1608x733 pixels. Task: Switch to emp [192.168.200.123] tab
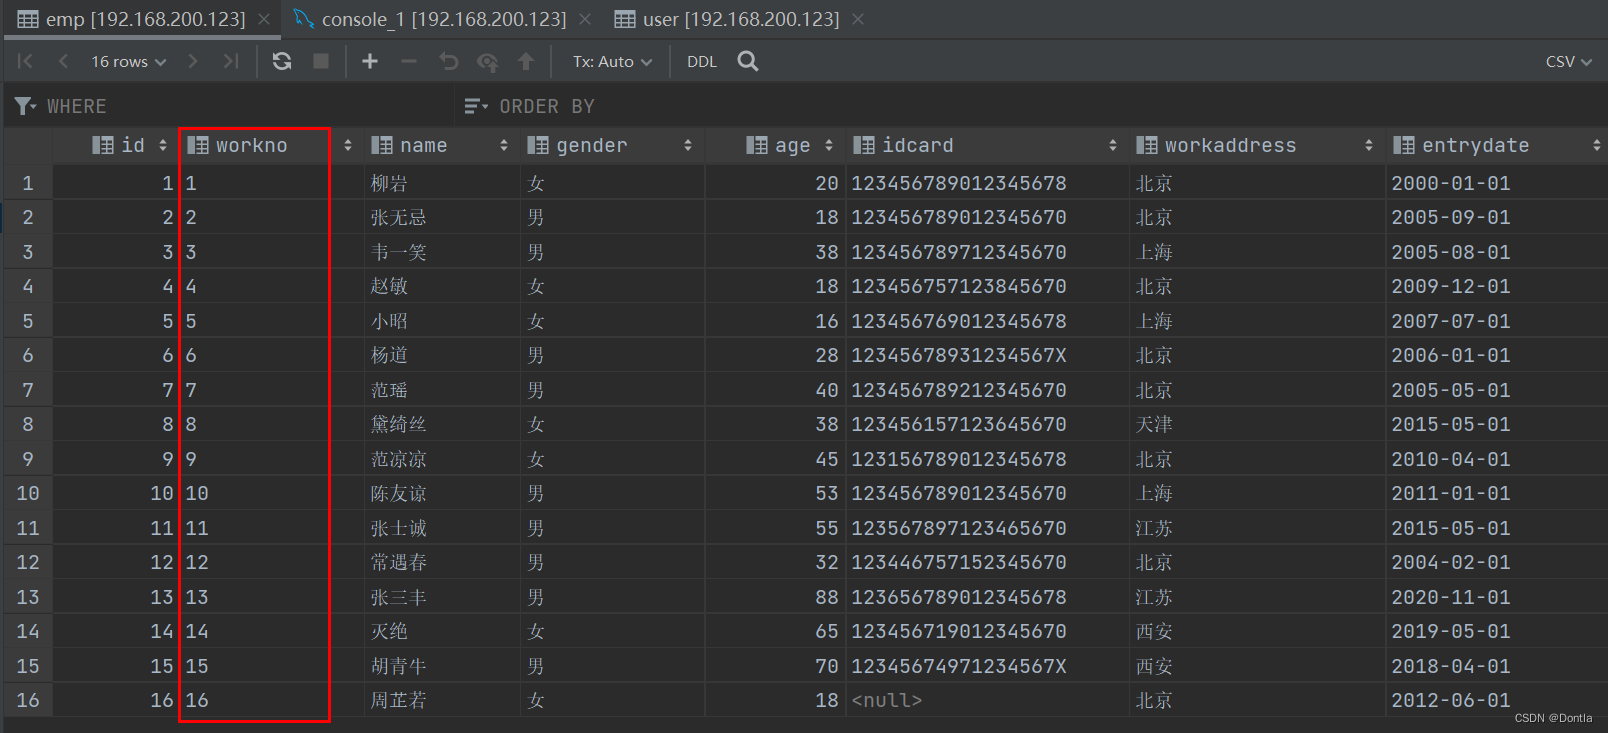point(144,19)
